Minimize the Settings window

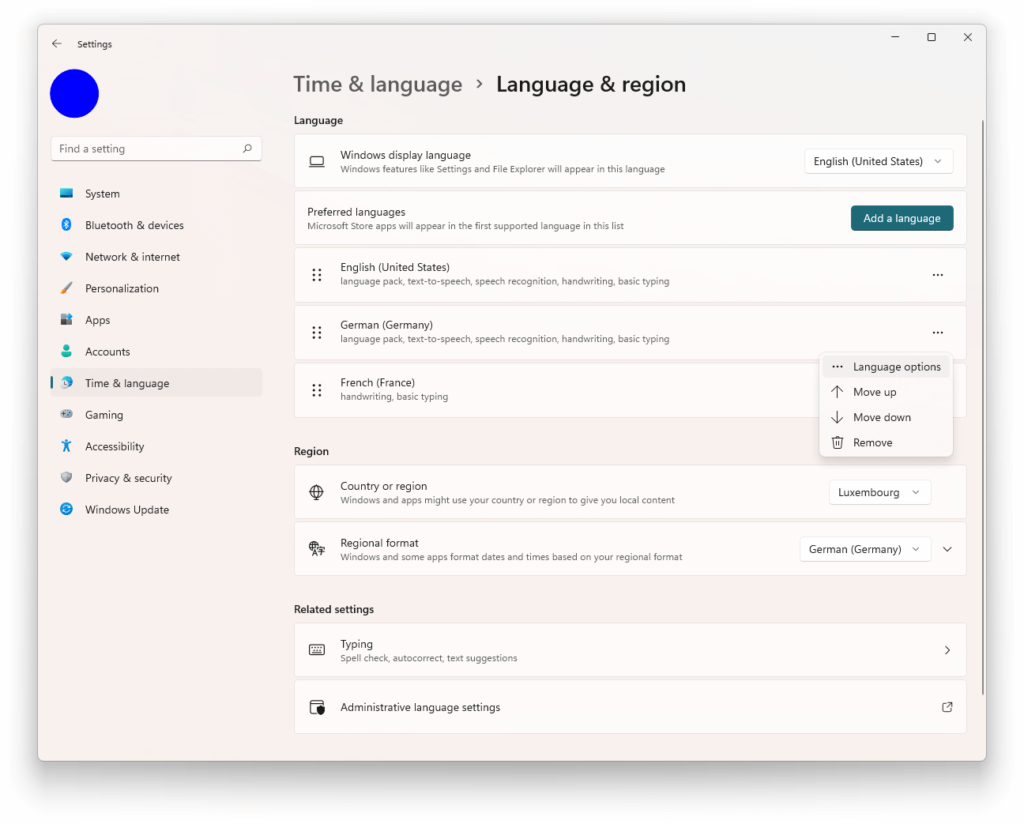(895, 37)
